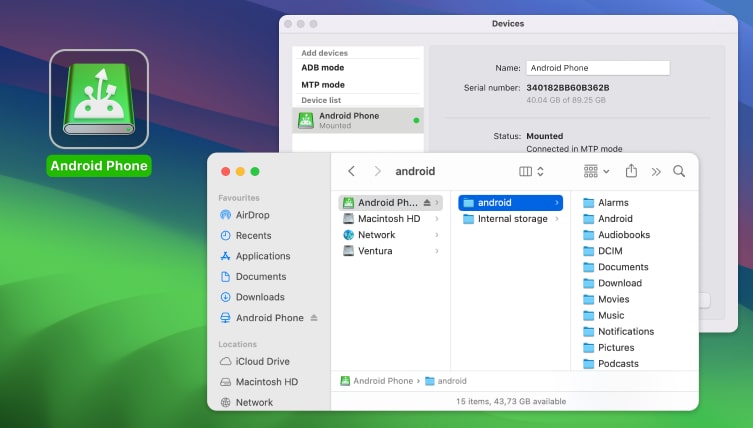Change Finder column view mode
The height and width of the screenshot is (428, 753).
tap(532, 171)
